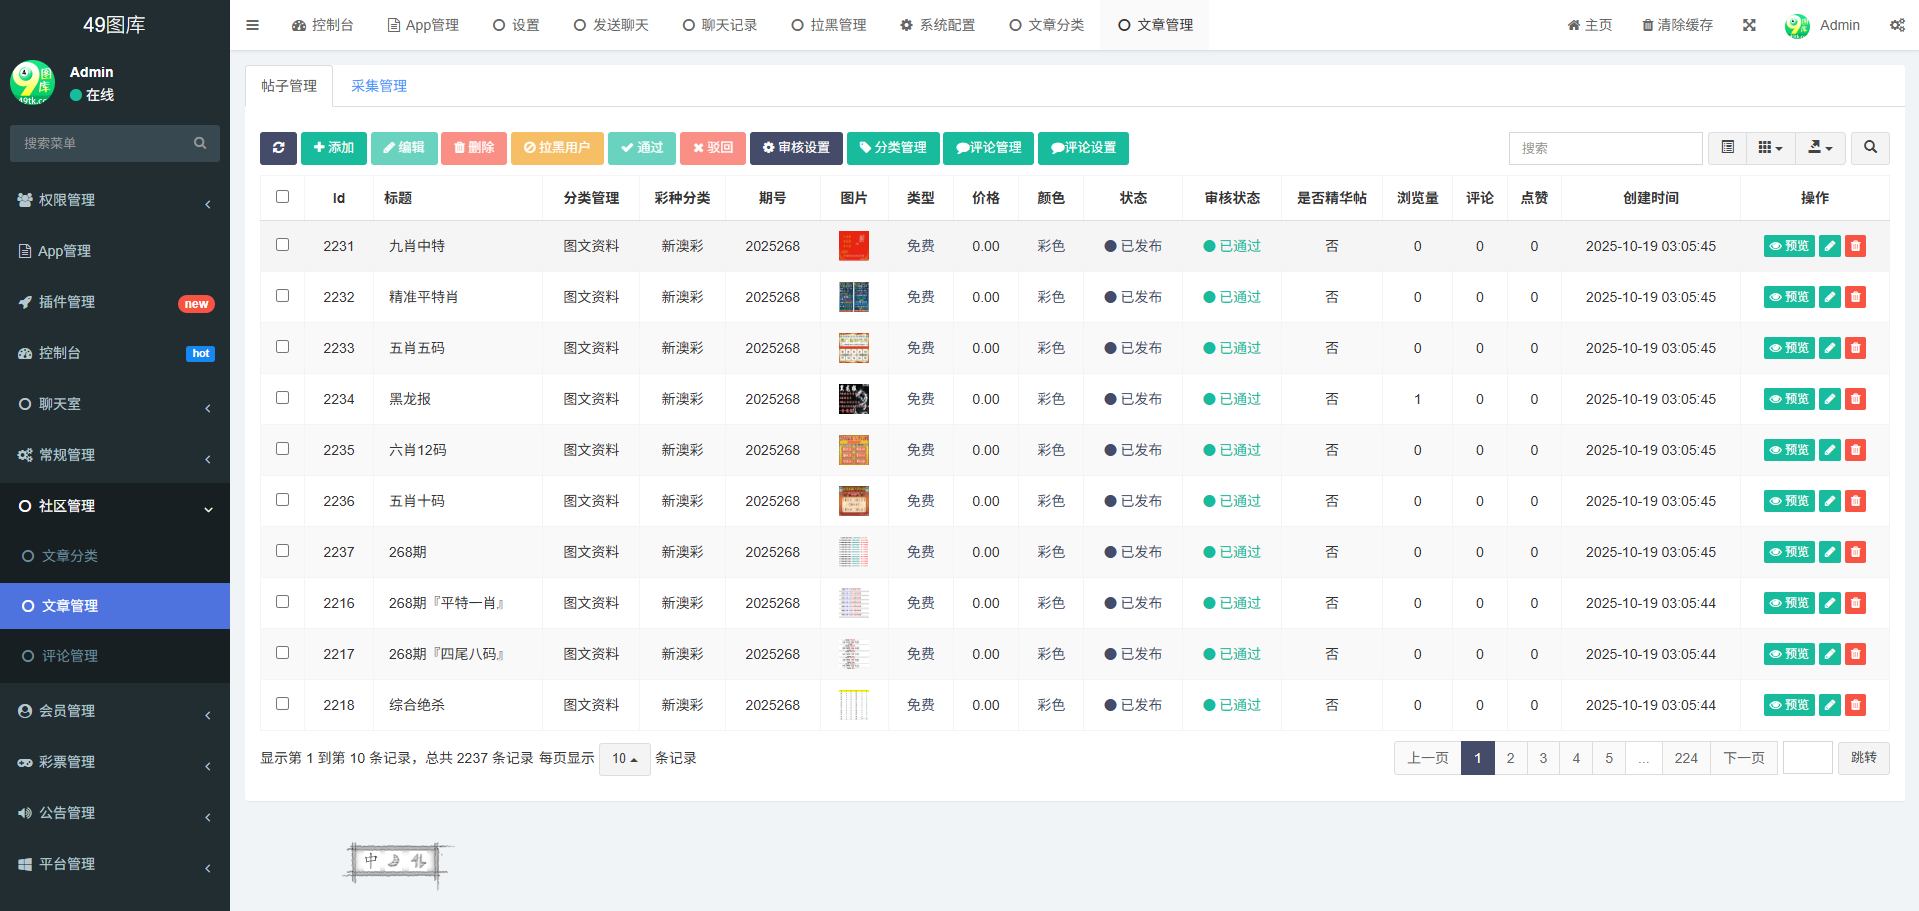
Task: Check the box for row 2218 综合绝杀
Action: coord(282,704)
